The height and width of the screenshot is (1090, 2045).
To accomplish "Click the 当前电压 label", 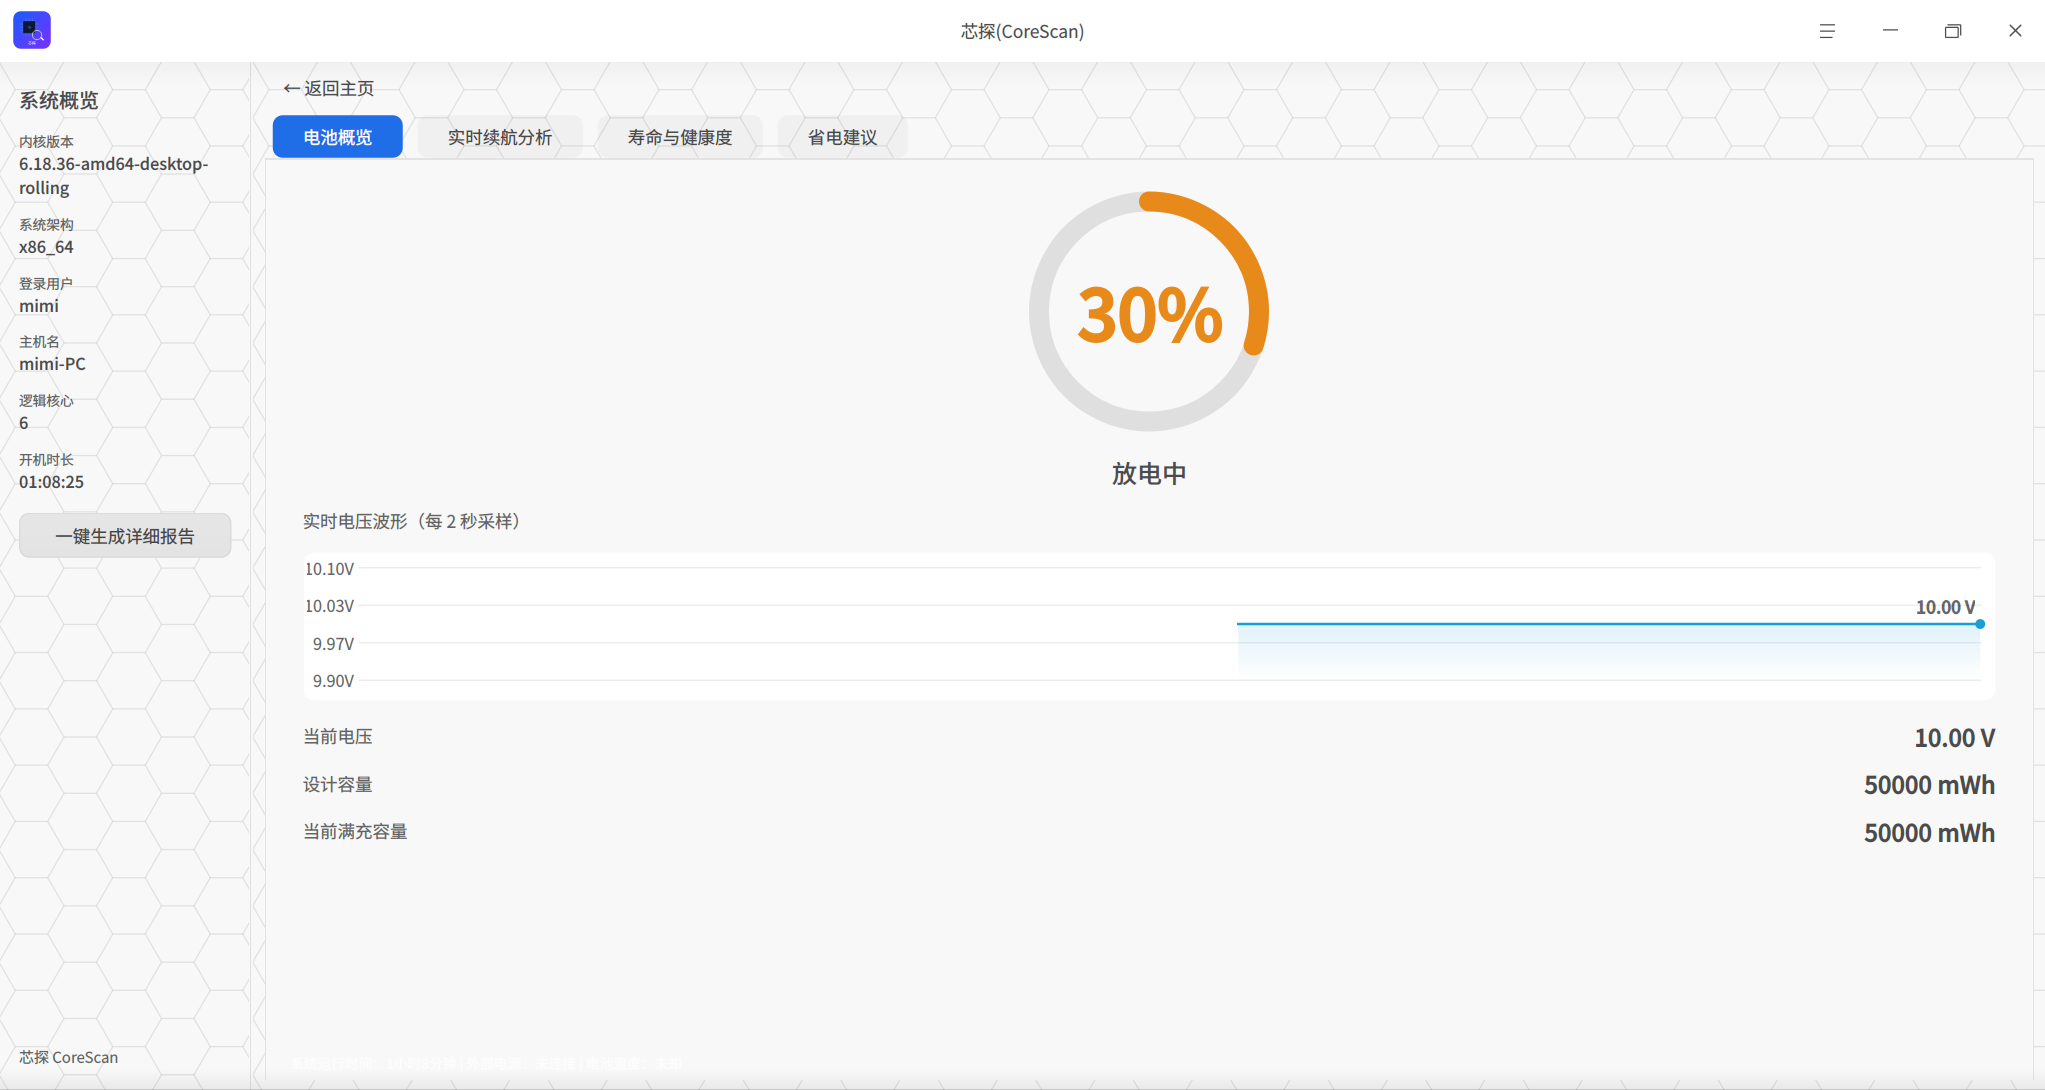I will pos(338,737).
